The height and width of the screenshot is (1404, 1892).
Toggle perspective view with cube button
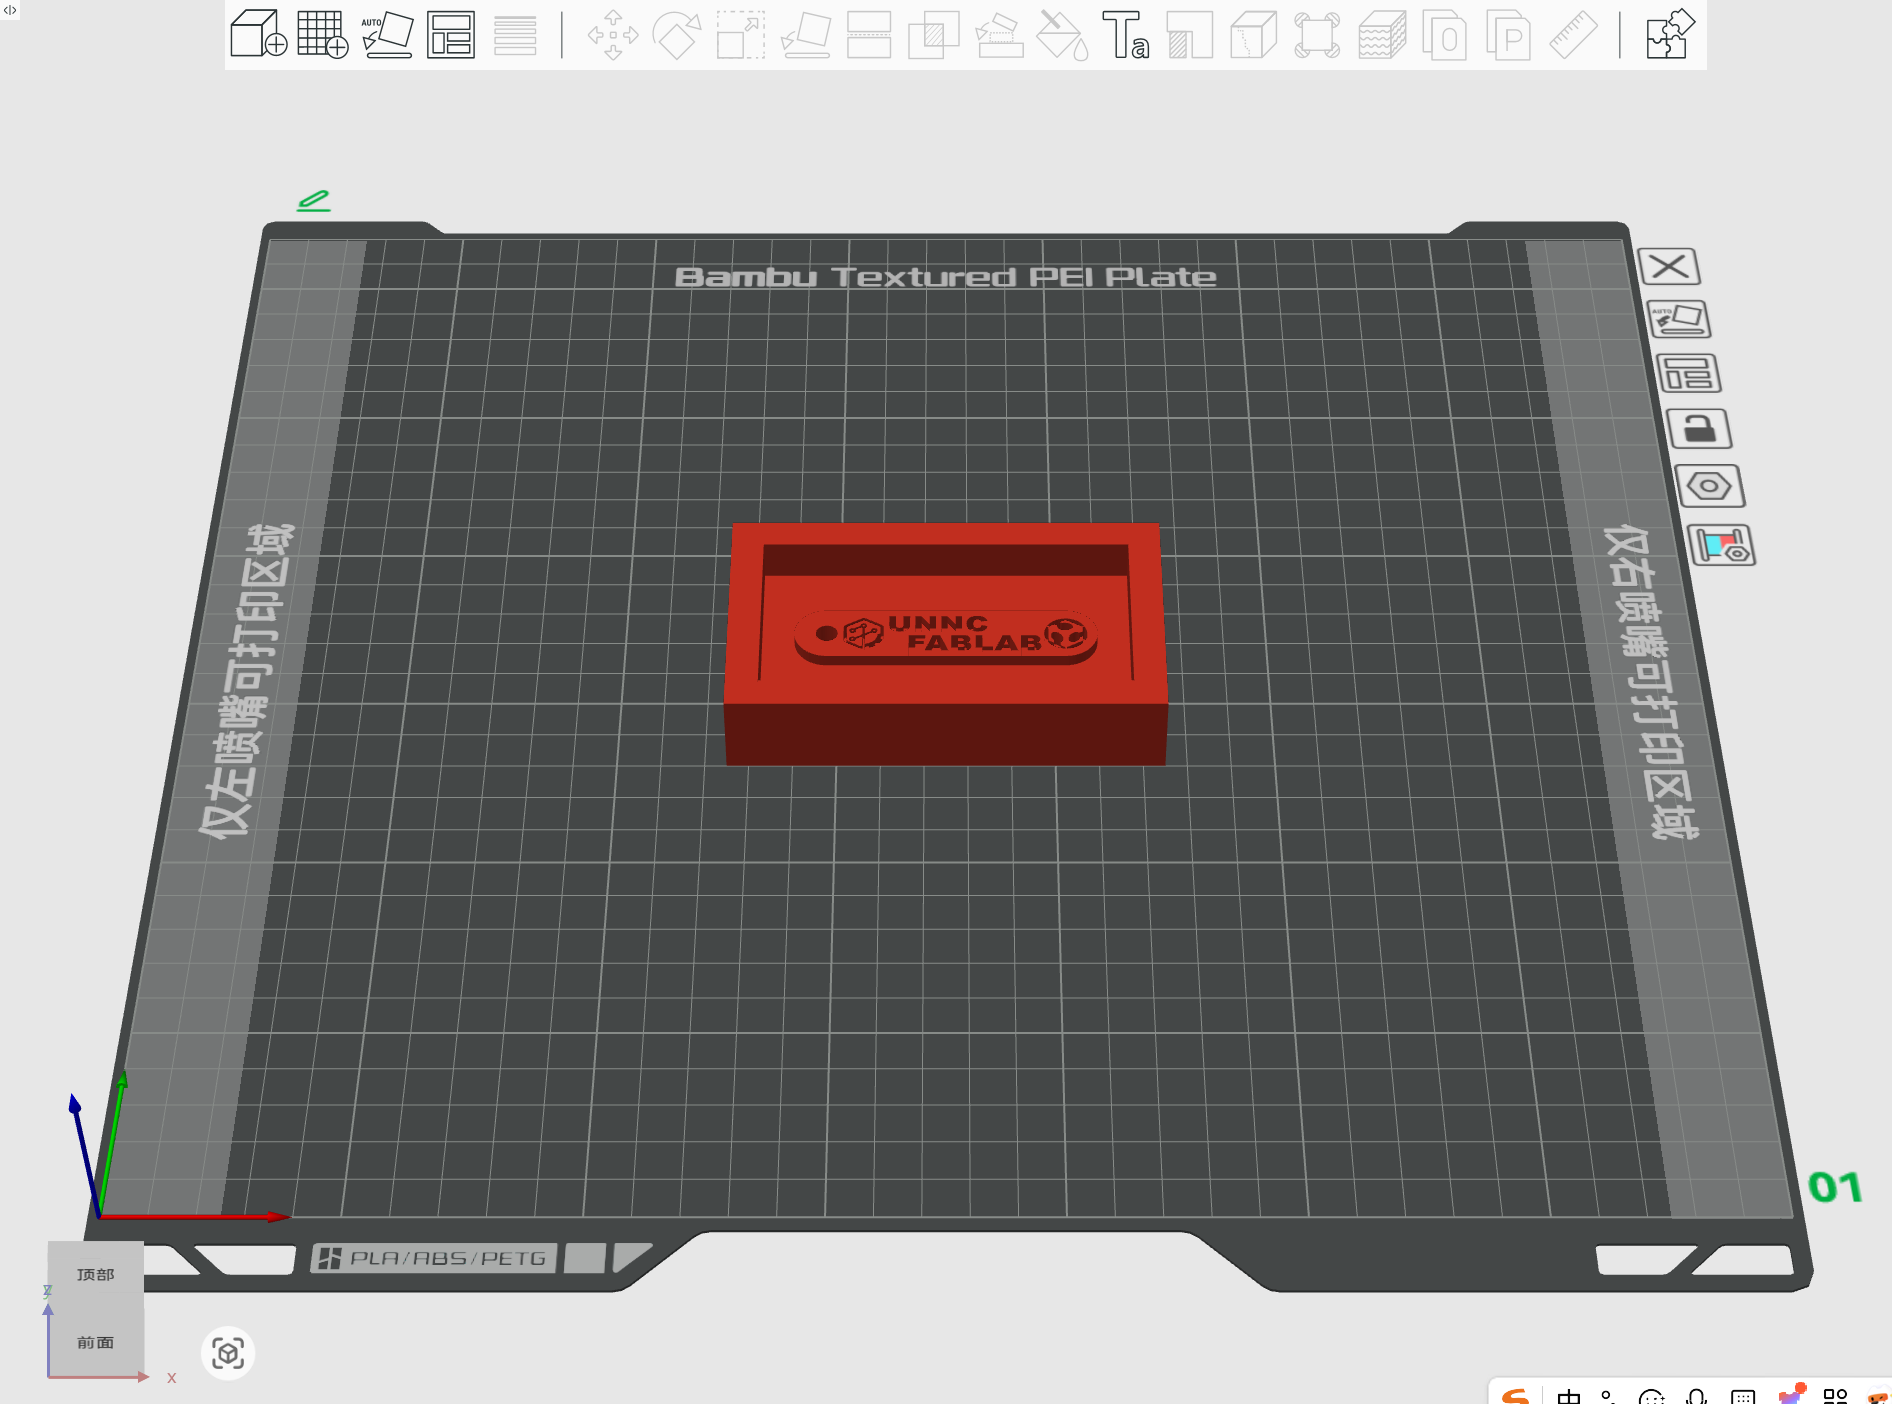pyautogui.click(x=228, y=1354)
